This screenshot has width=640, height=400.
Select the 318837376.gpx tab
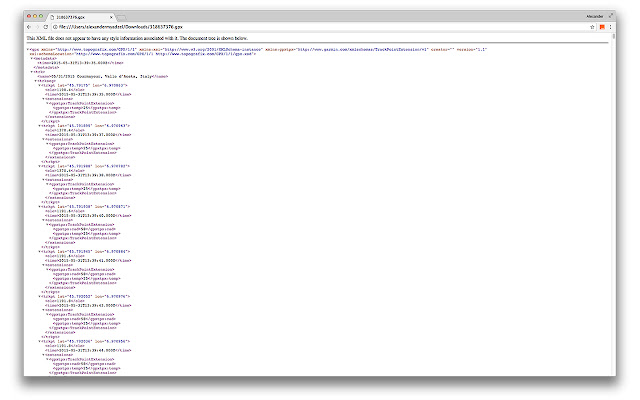point(81,17)
